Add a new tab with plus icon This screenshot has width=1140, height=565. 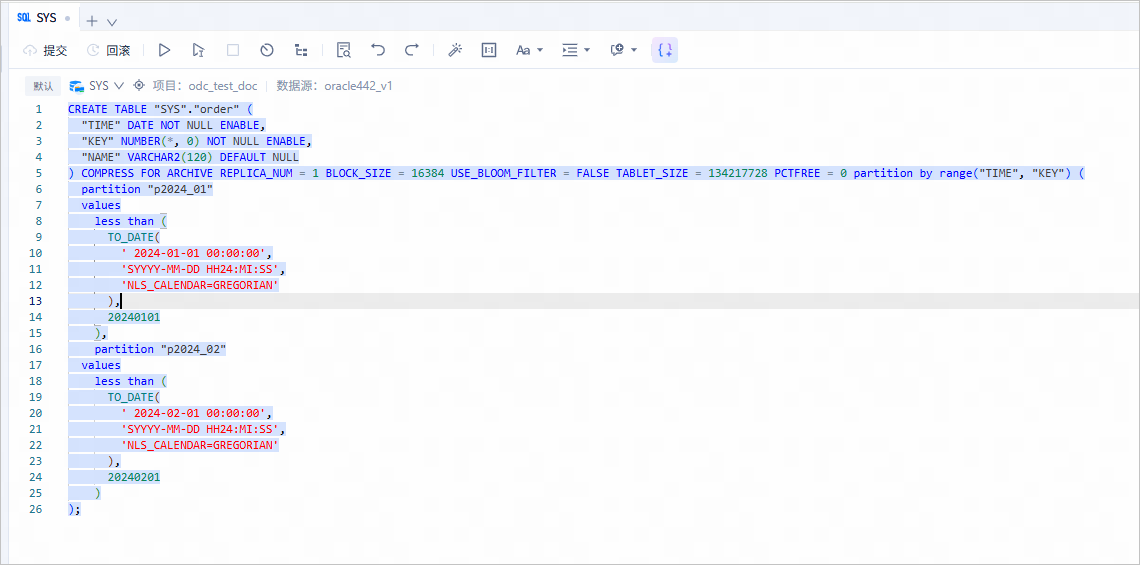click(x=92, y=21)
